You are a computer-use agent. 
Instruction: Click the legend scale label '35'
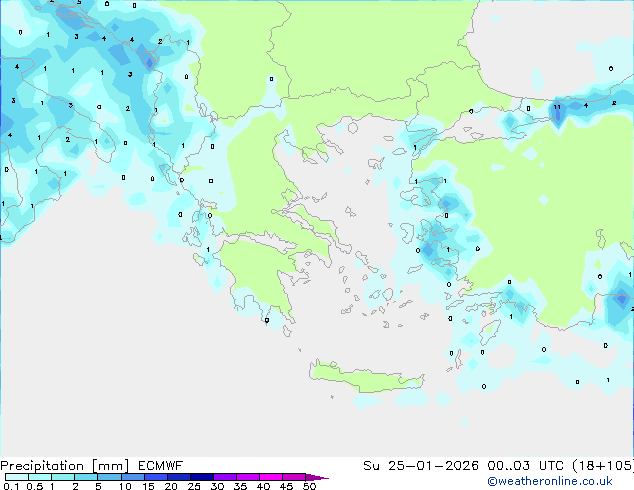[x=240, y=486]
